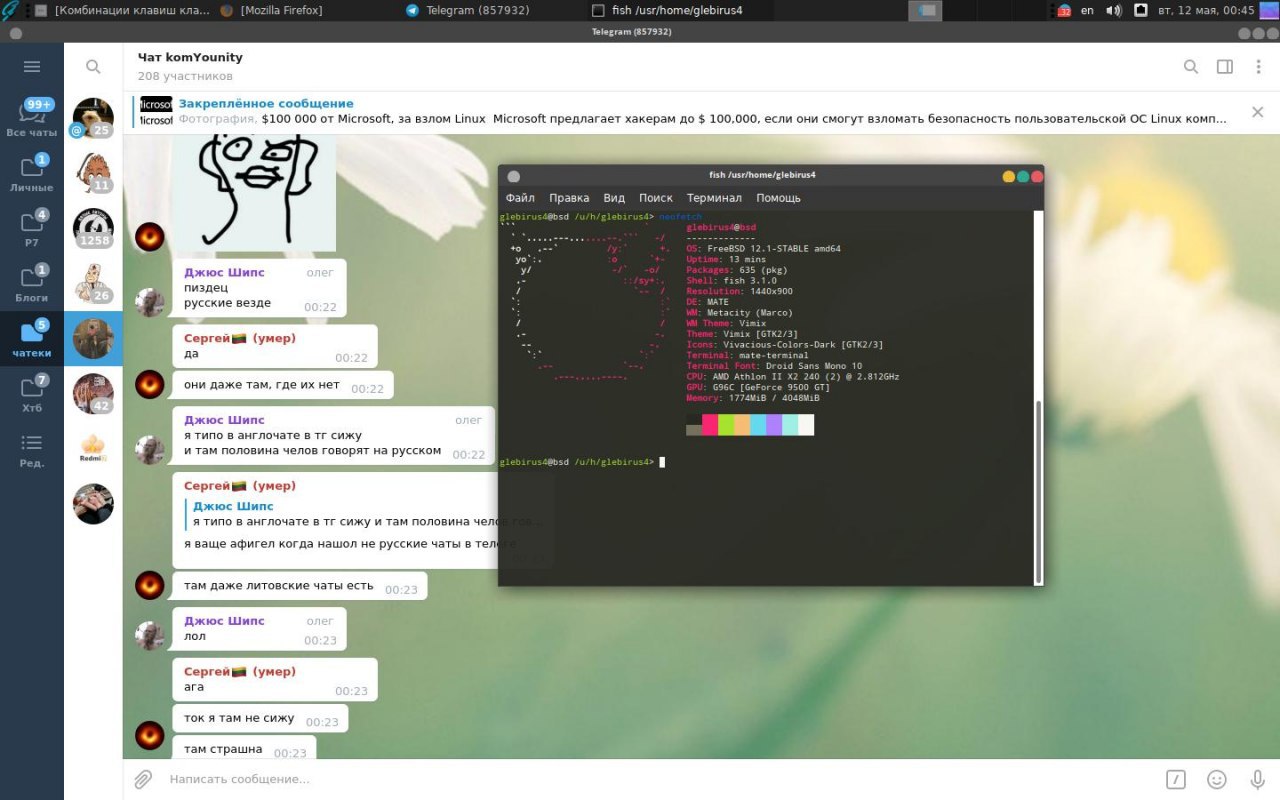The image size is (1280, 800).
Task: Open the emoji picker smiley icon
Action: tap(1217, 779)
